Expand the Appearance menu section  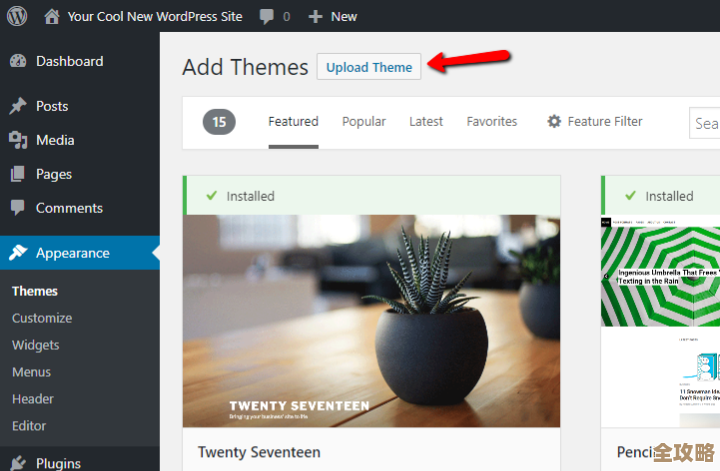pos(72,253)
